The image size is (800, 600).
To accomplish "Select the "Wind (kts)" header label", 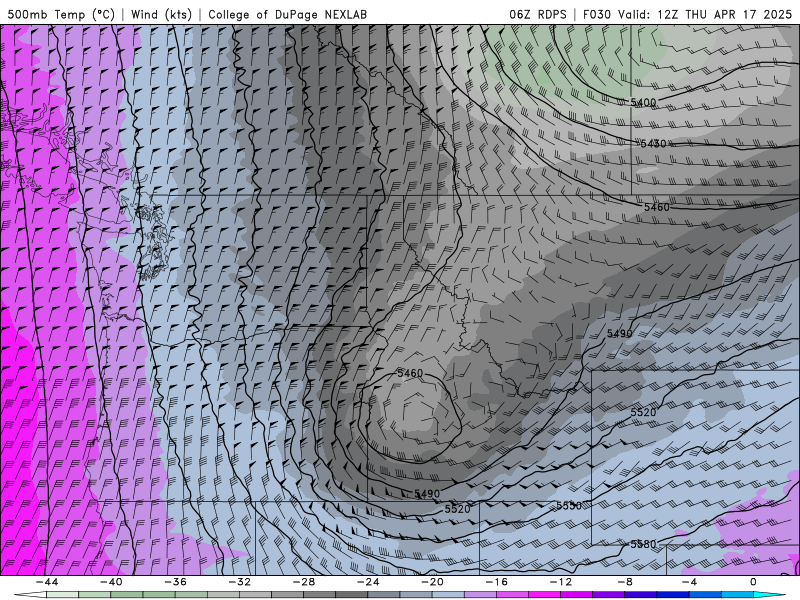I will point(161,14).
